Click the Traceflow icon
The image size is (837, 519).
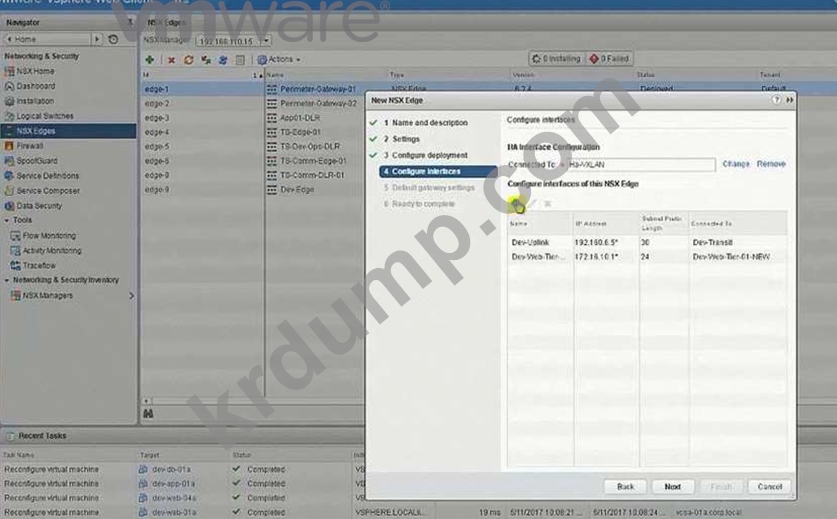(15, 265)
